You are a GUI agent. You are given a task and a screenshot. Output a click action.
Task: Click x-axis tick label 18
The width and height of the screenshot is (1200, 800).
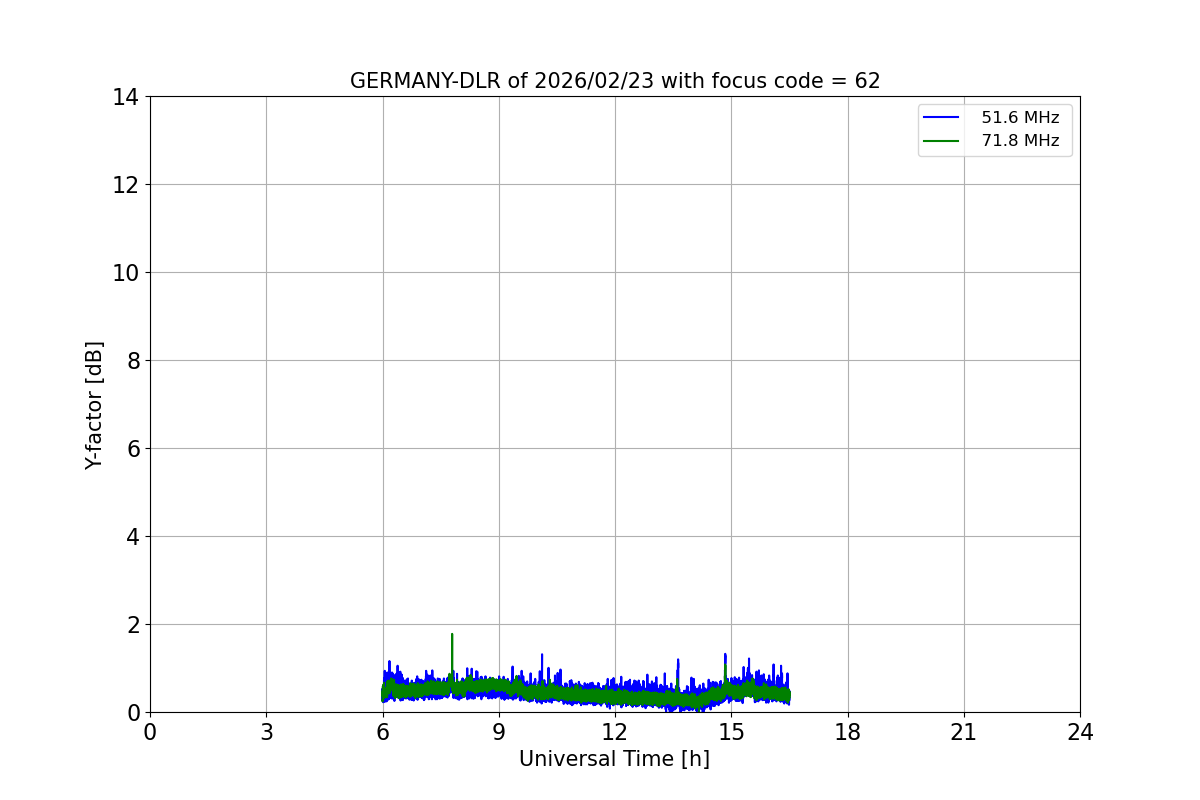click(848, 732)
